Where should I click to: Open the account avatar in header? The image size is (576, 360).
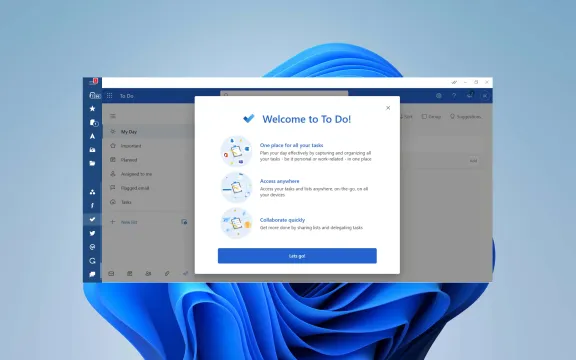click(485, 96)
